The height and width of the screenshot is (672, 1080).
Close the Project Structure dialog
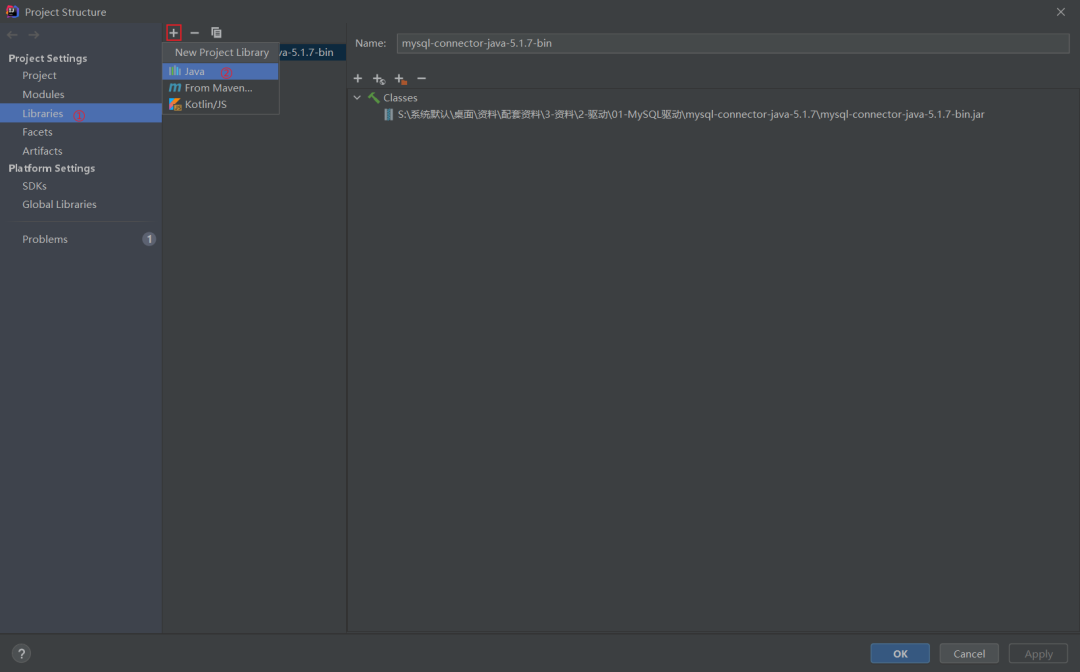click(1061, 12)
